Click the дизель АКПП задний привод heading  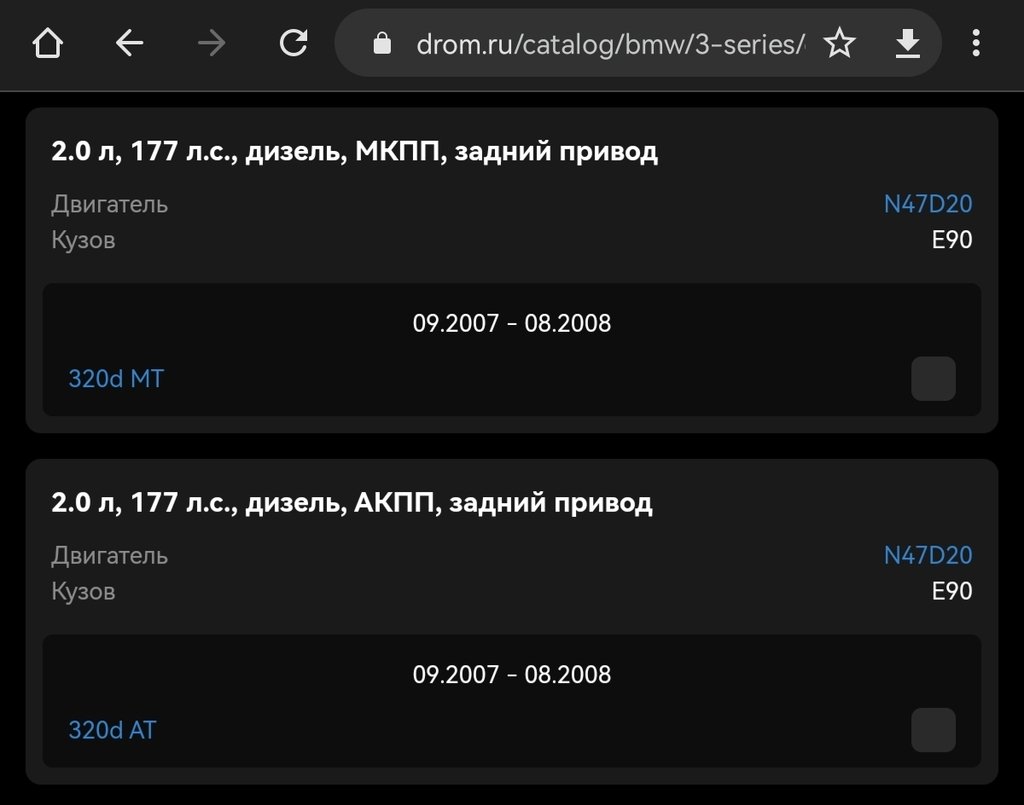click(x=352, y=502)
